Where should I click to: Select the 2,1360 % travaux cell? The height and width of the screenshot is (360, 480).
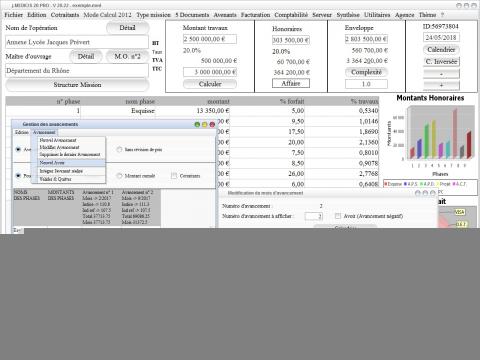[x=342, y=142]
